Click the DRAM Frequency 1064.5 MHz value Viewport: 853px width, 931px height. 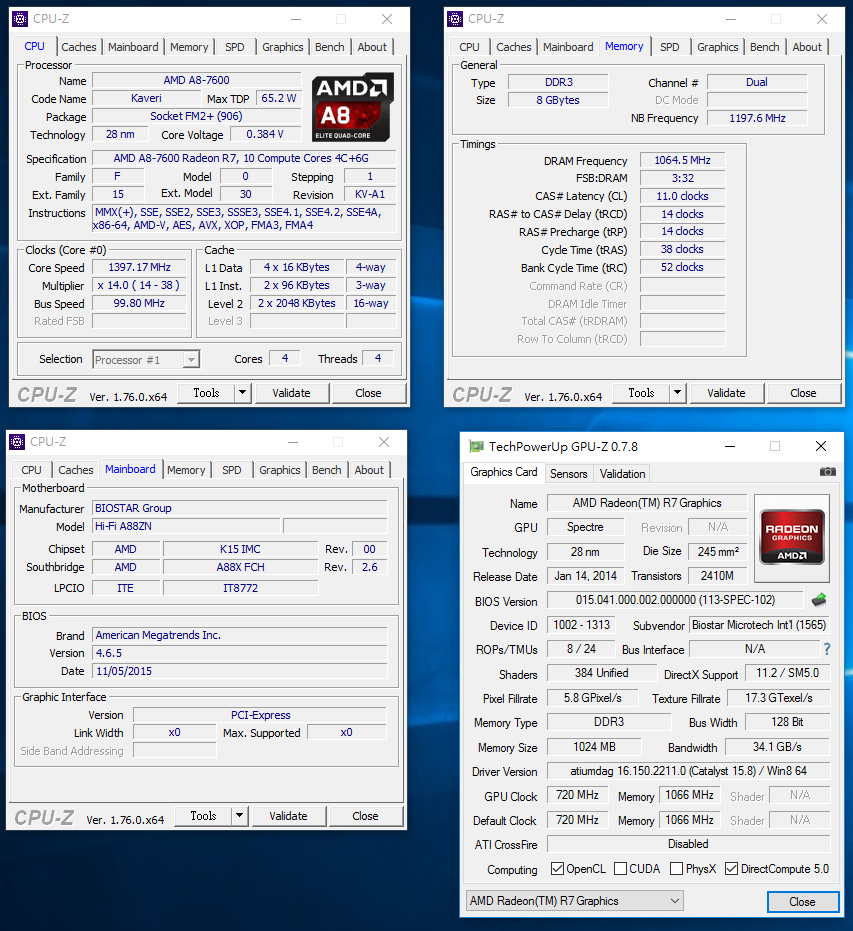[683, 160]
